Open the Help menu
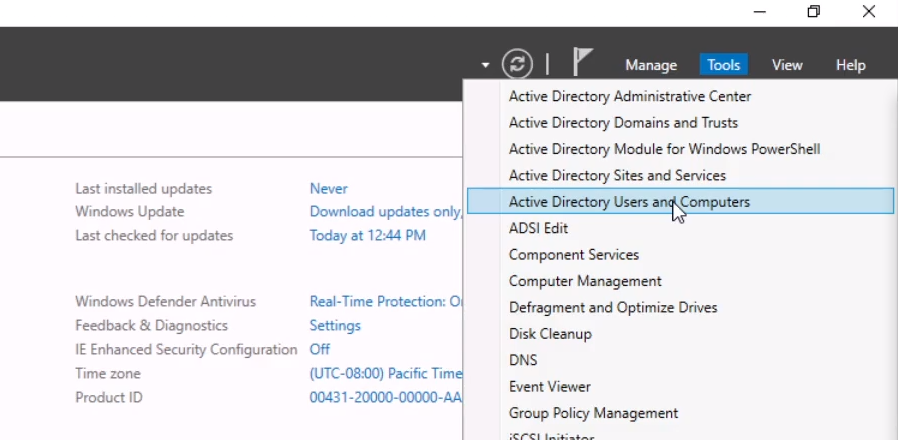Screen dimensions: 898x440 point(850,65)
